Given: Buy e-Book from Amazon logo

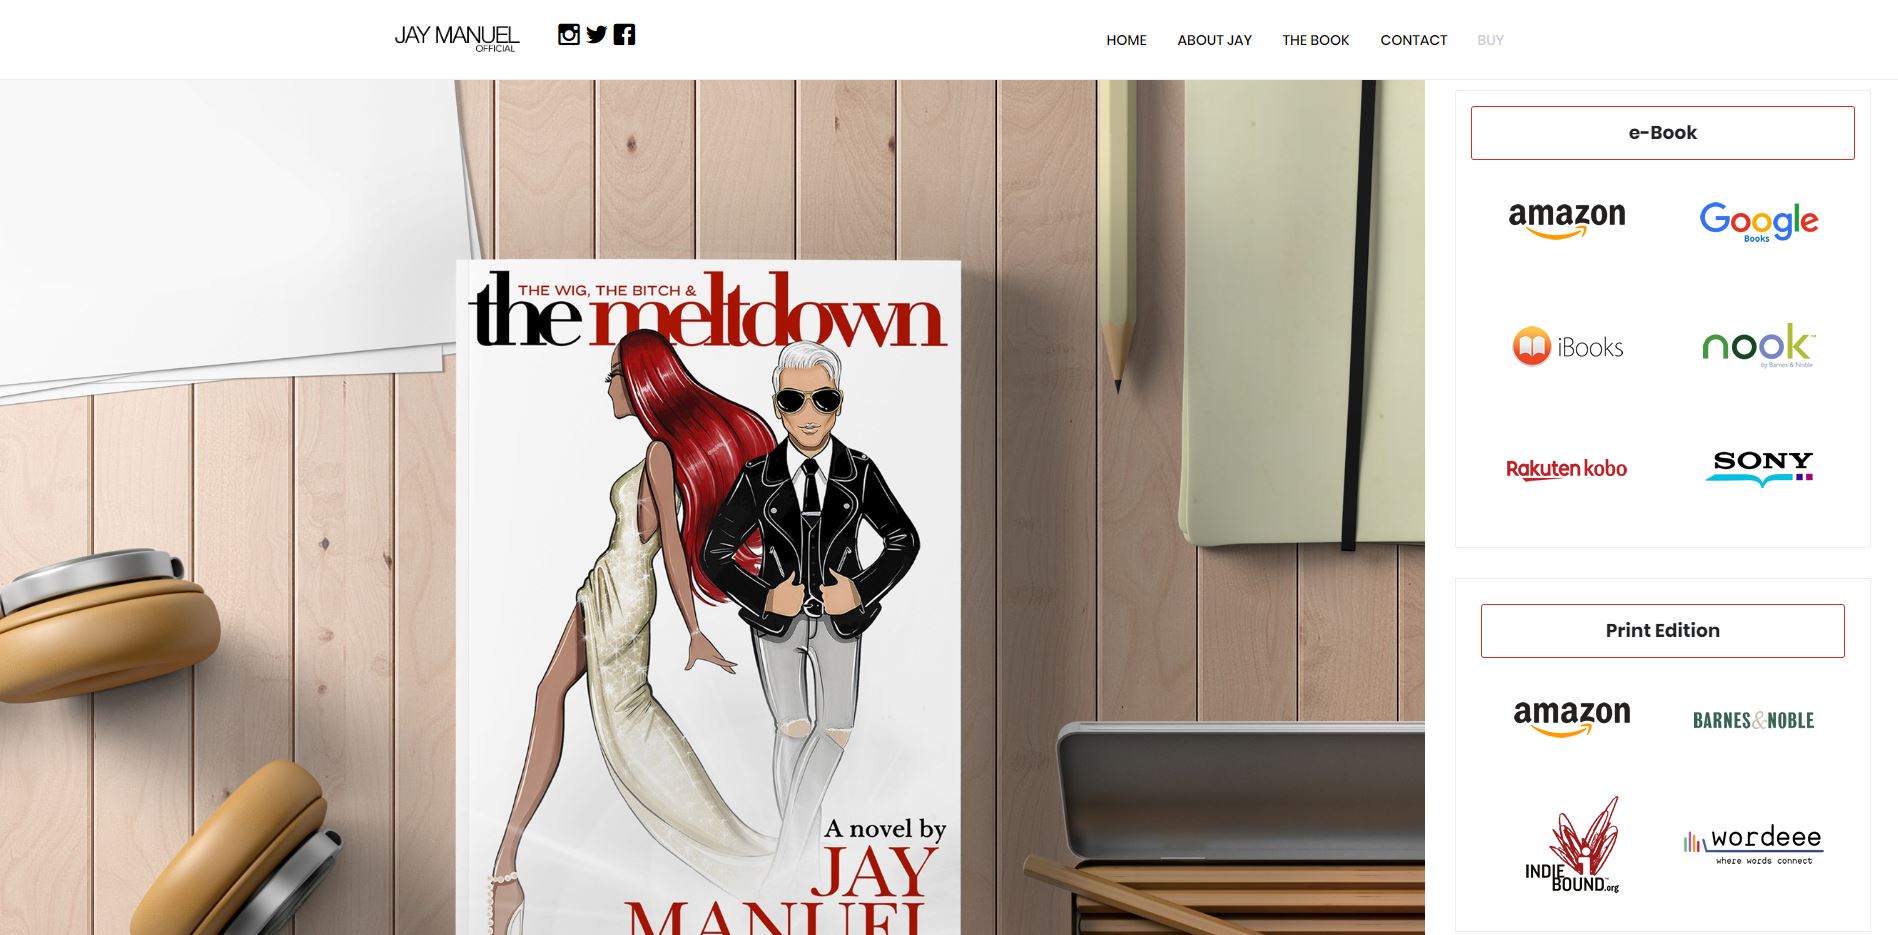Looking at the screenshot, I should [x=1567, y=220].
